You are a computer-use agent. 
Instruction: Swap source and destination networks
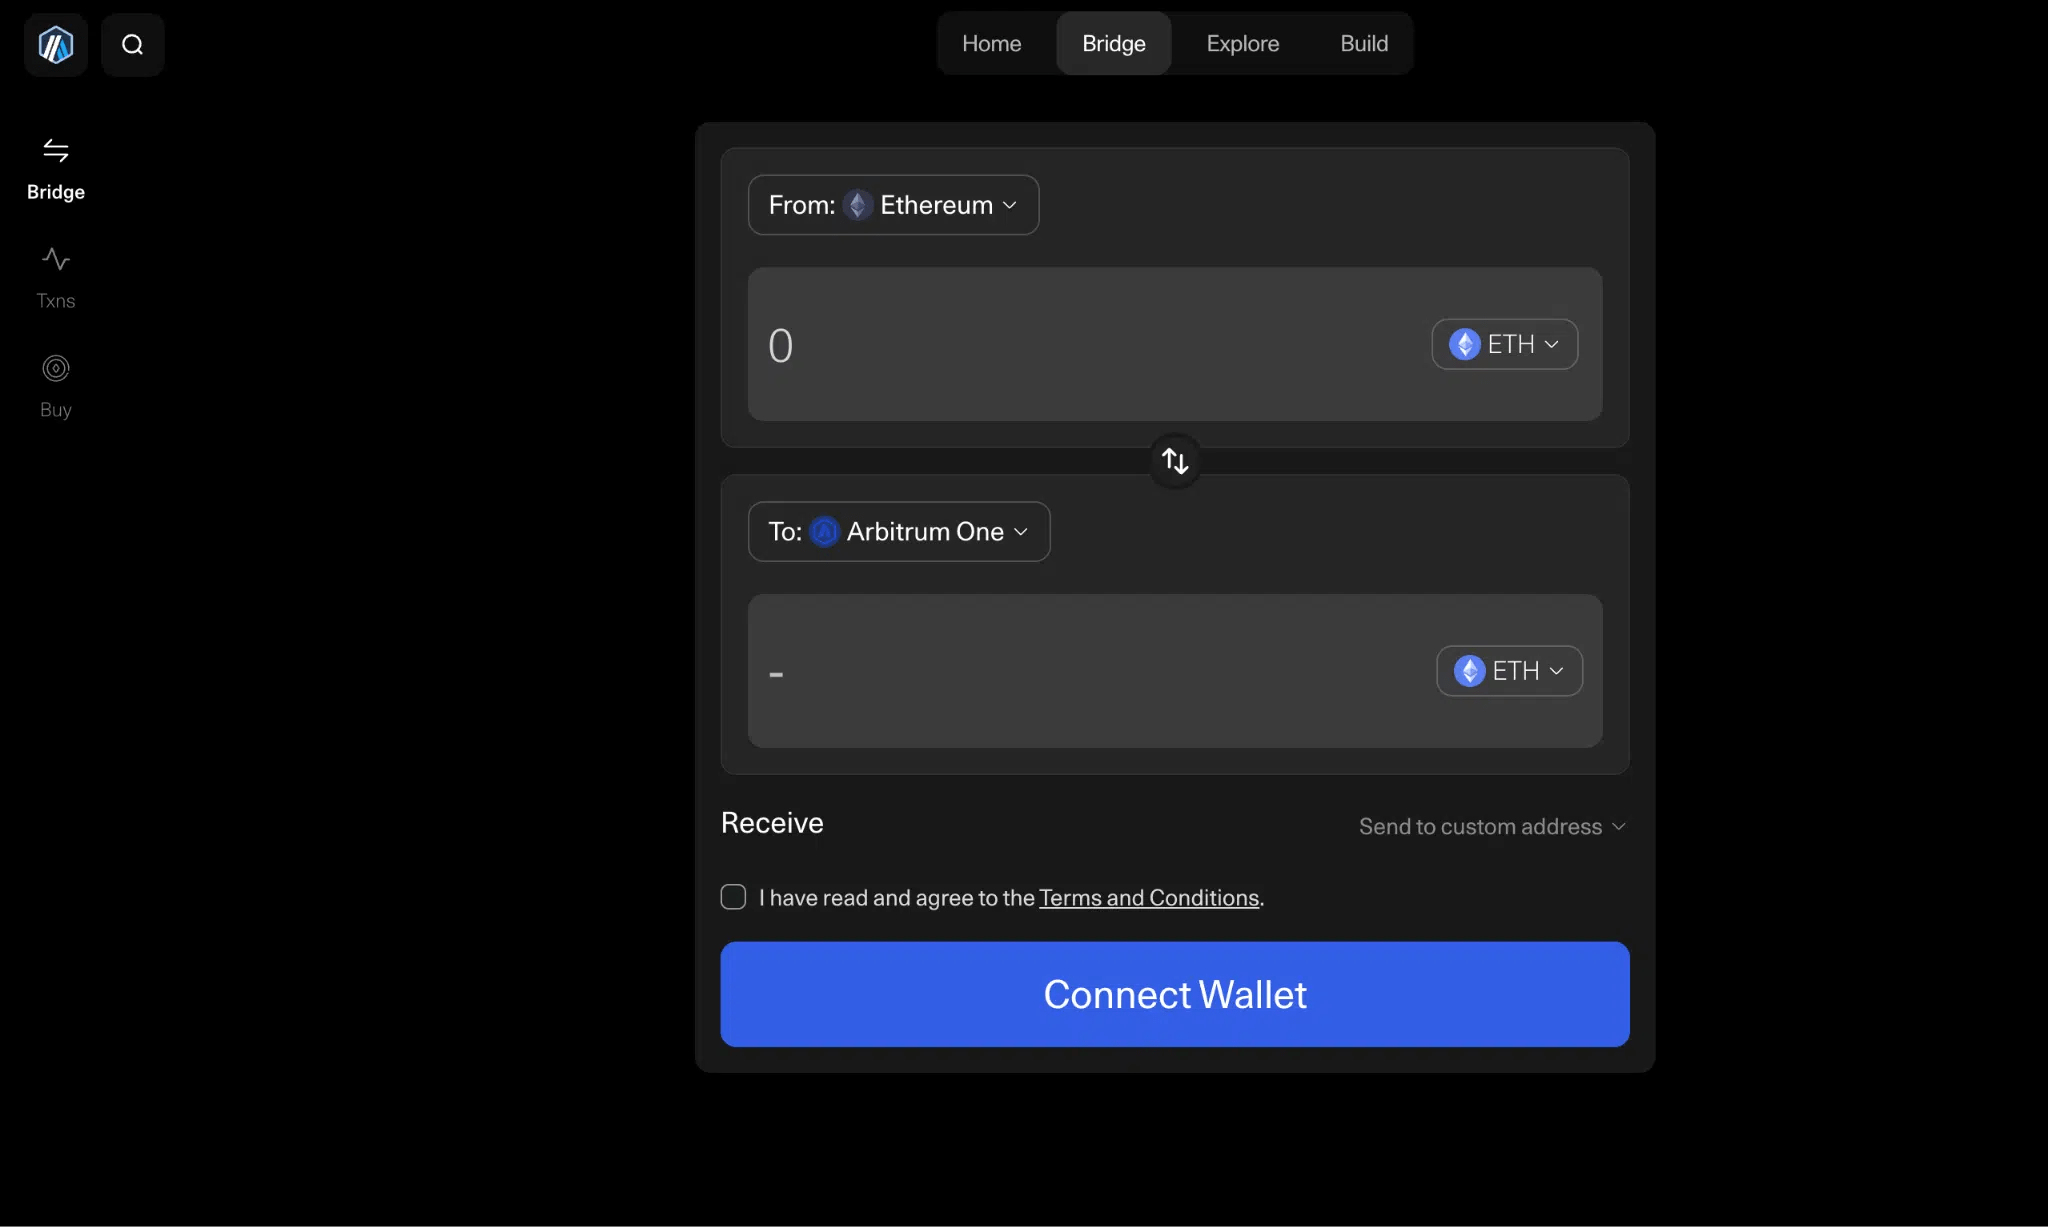click(x=1175, y=461)
